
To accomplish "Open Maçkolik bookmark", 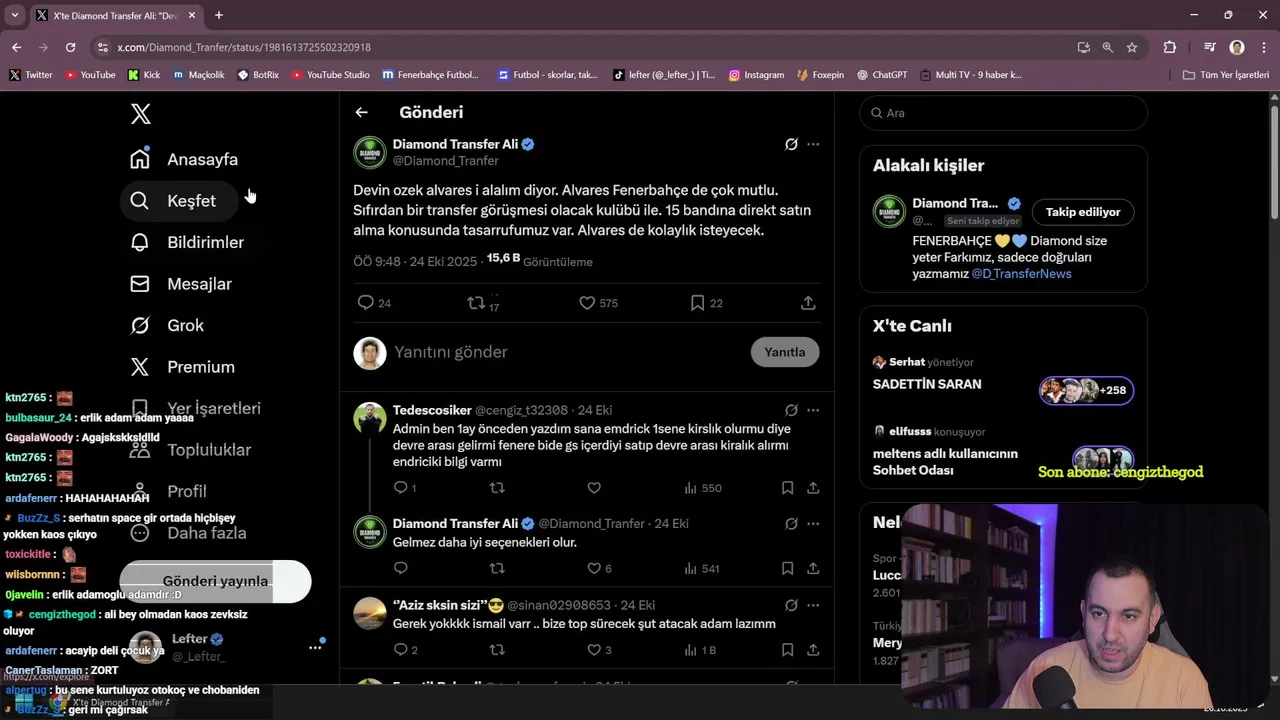I will pyautogui.click(x=198, y=75).
